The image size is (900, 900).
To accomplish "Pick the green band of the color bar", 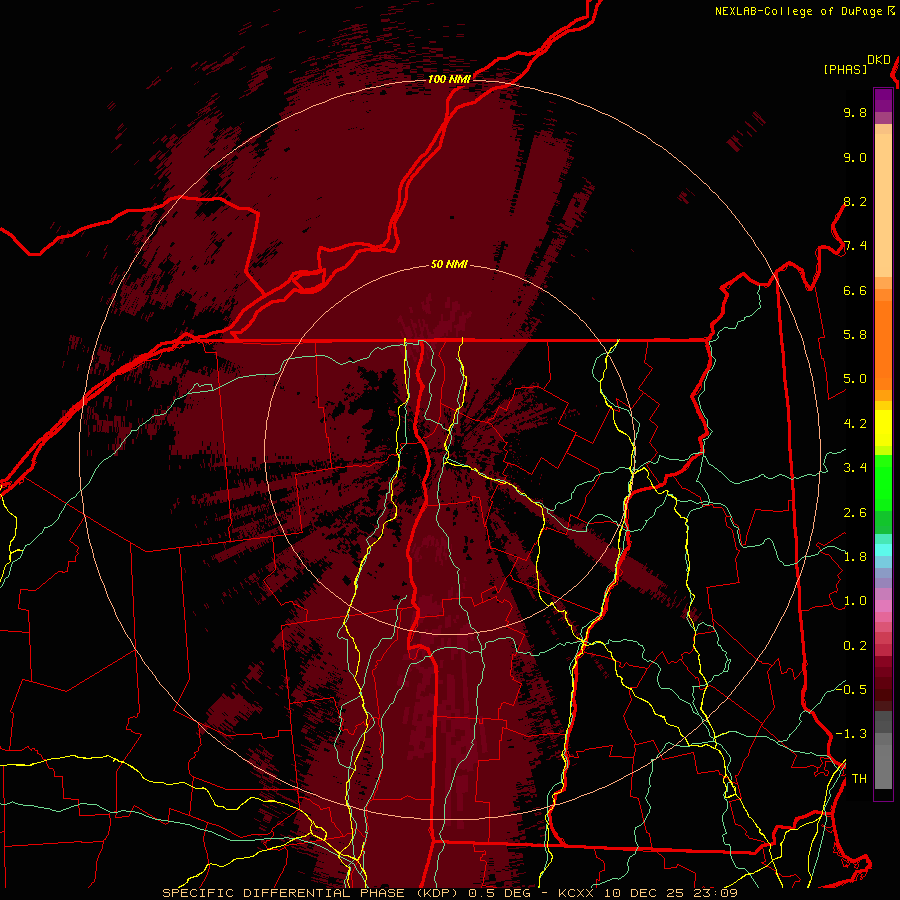I will [x=883, y=482].
